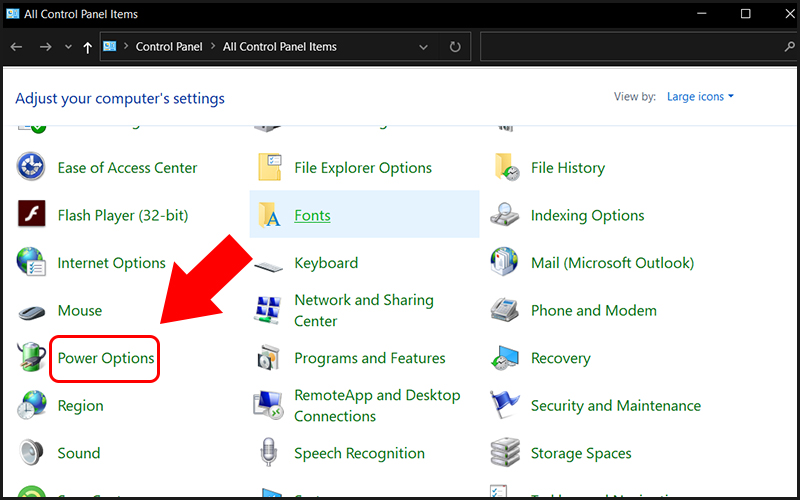Open the Security and Maintenance link
Image resolution: width=800 pixels, height=500 pixels.
coord(615,406)
